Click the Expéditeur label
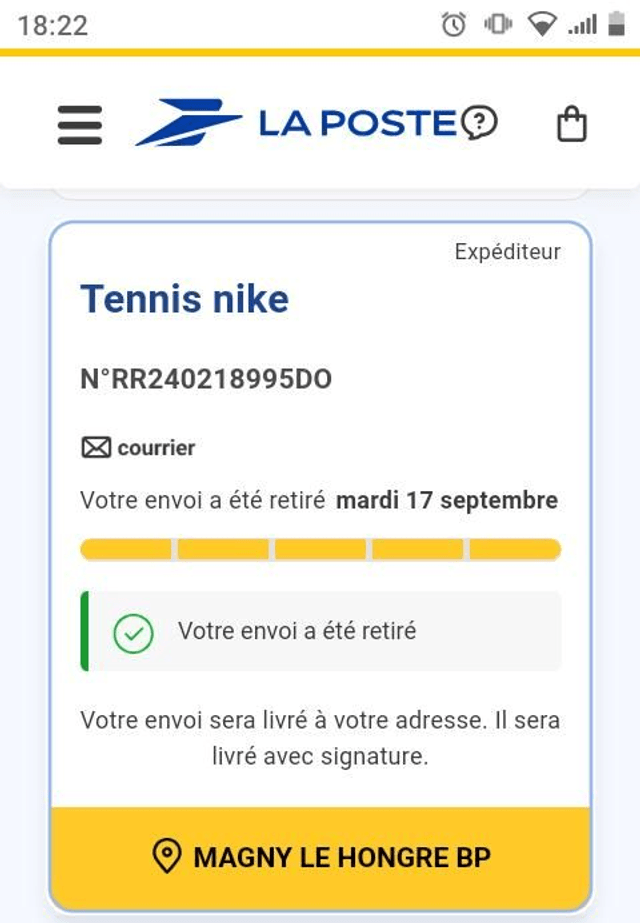640x923 pixels. click(x=507, y=252)
